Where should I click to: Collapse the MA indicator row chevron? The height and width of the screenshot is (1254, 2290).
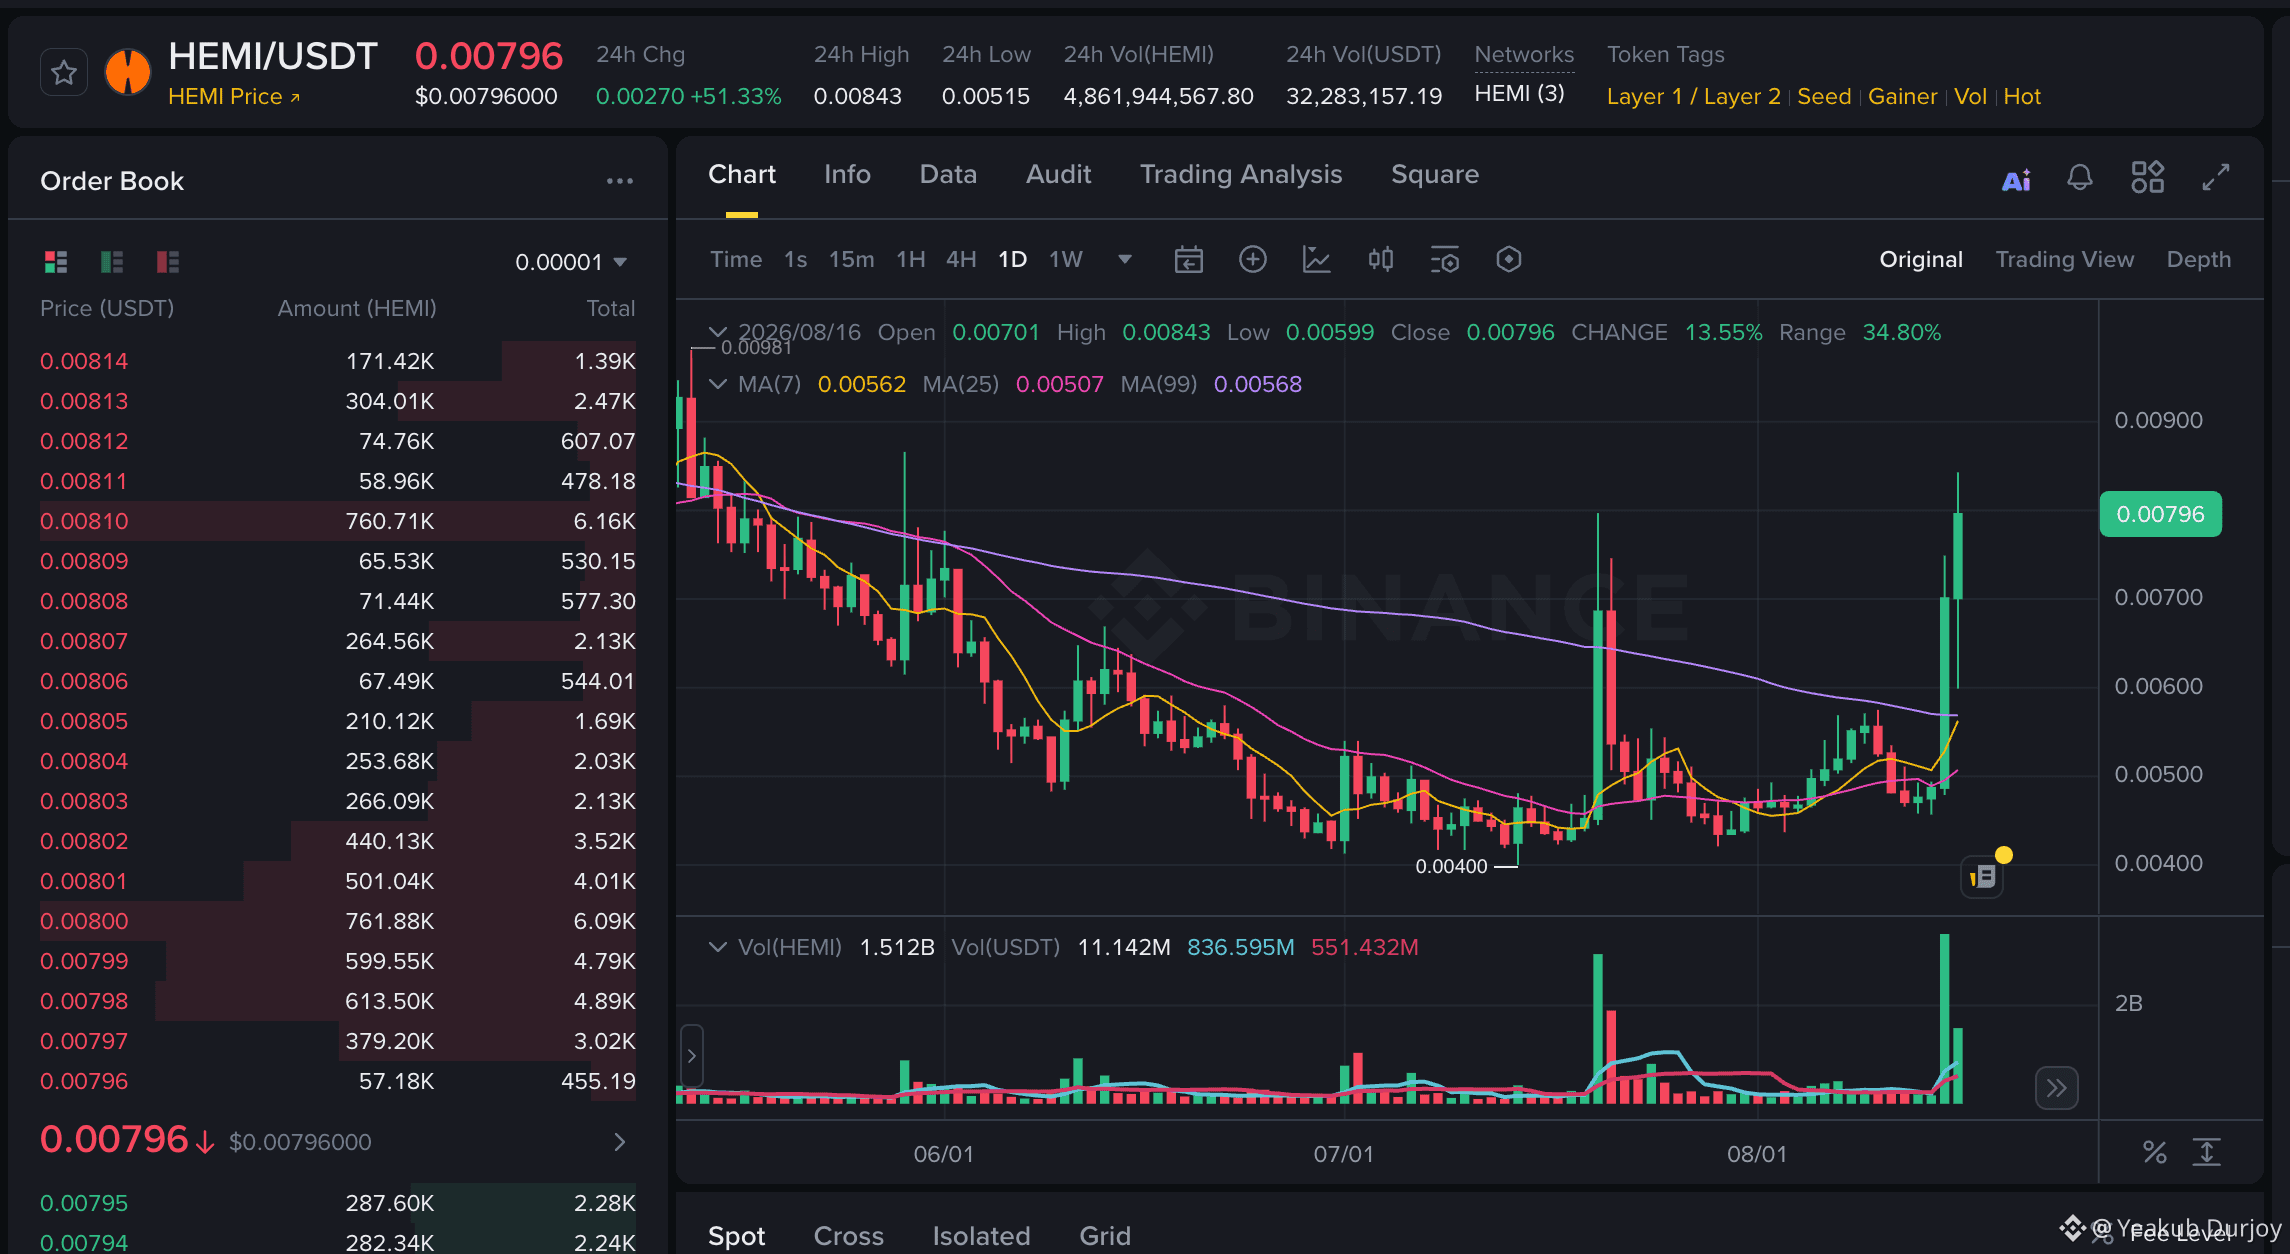click(x=717, y=384)
